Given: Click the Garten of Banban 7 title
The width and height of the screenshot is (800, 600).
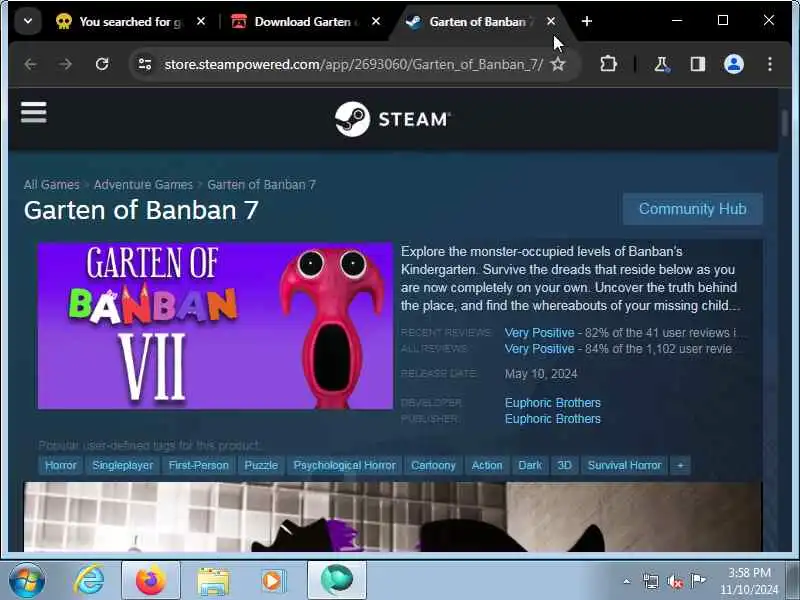Looking at the screenshot, I should [141, 210].
